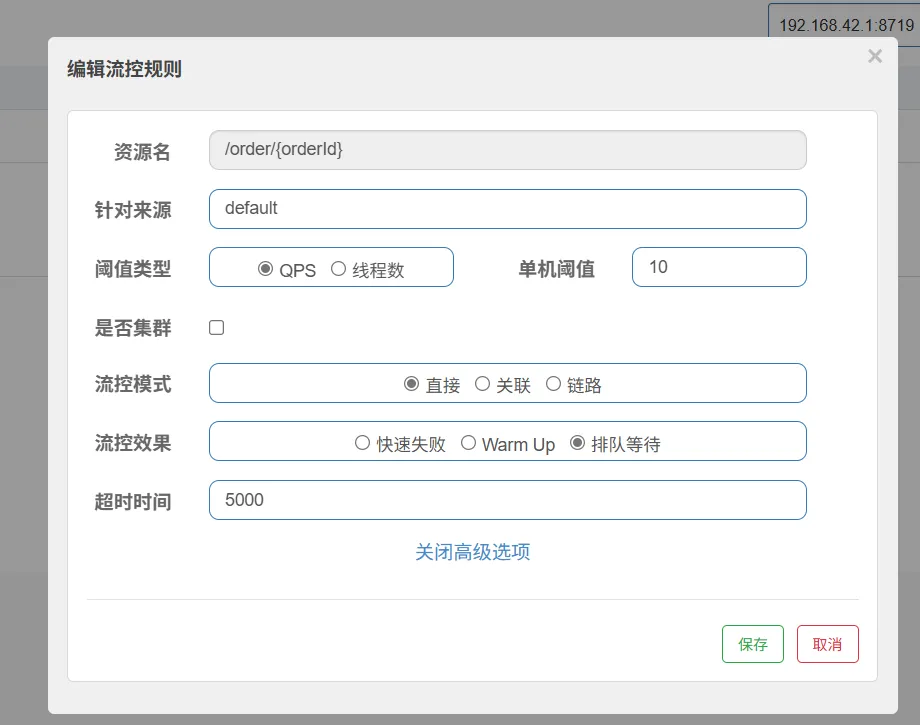Viewport: 920px width, 725px height.
Task: Click the 单机阈值 input showing 10
Action: click(x=718, y=267)
